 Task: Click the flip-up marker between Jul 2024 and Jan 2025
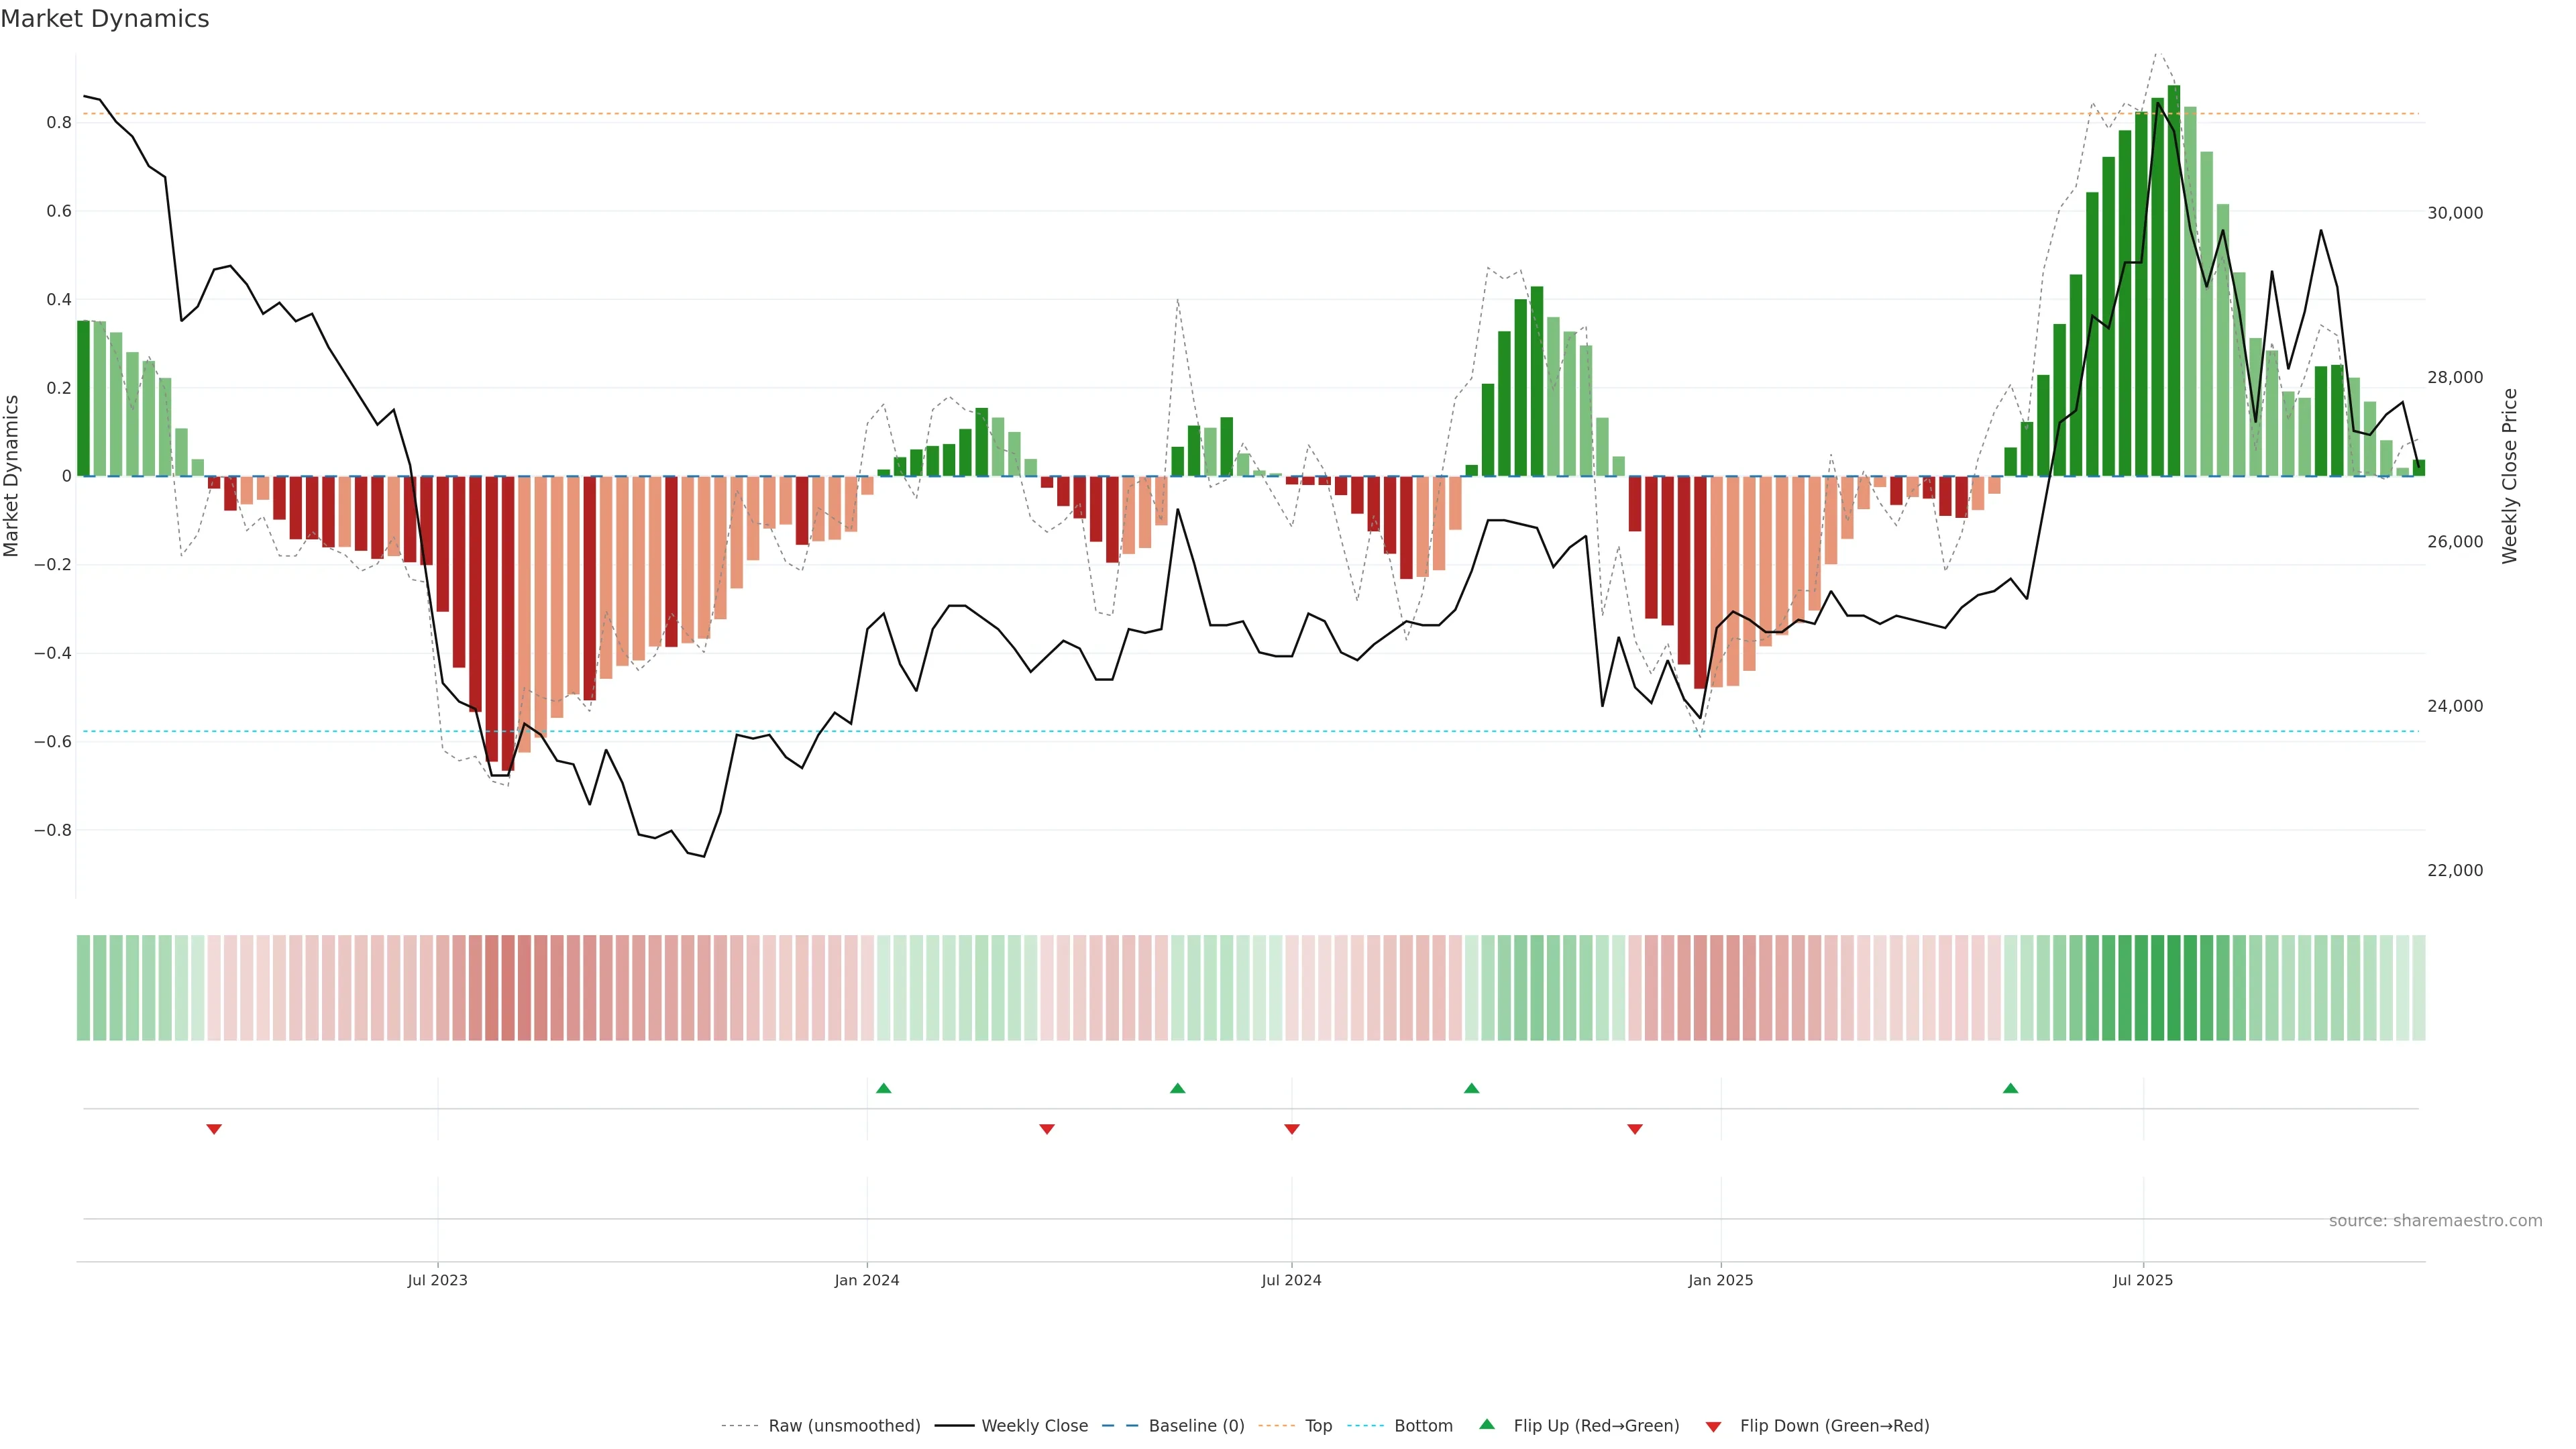tap(1471, 1088)
